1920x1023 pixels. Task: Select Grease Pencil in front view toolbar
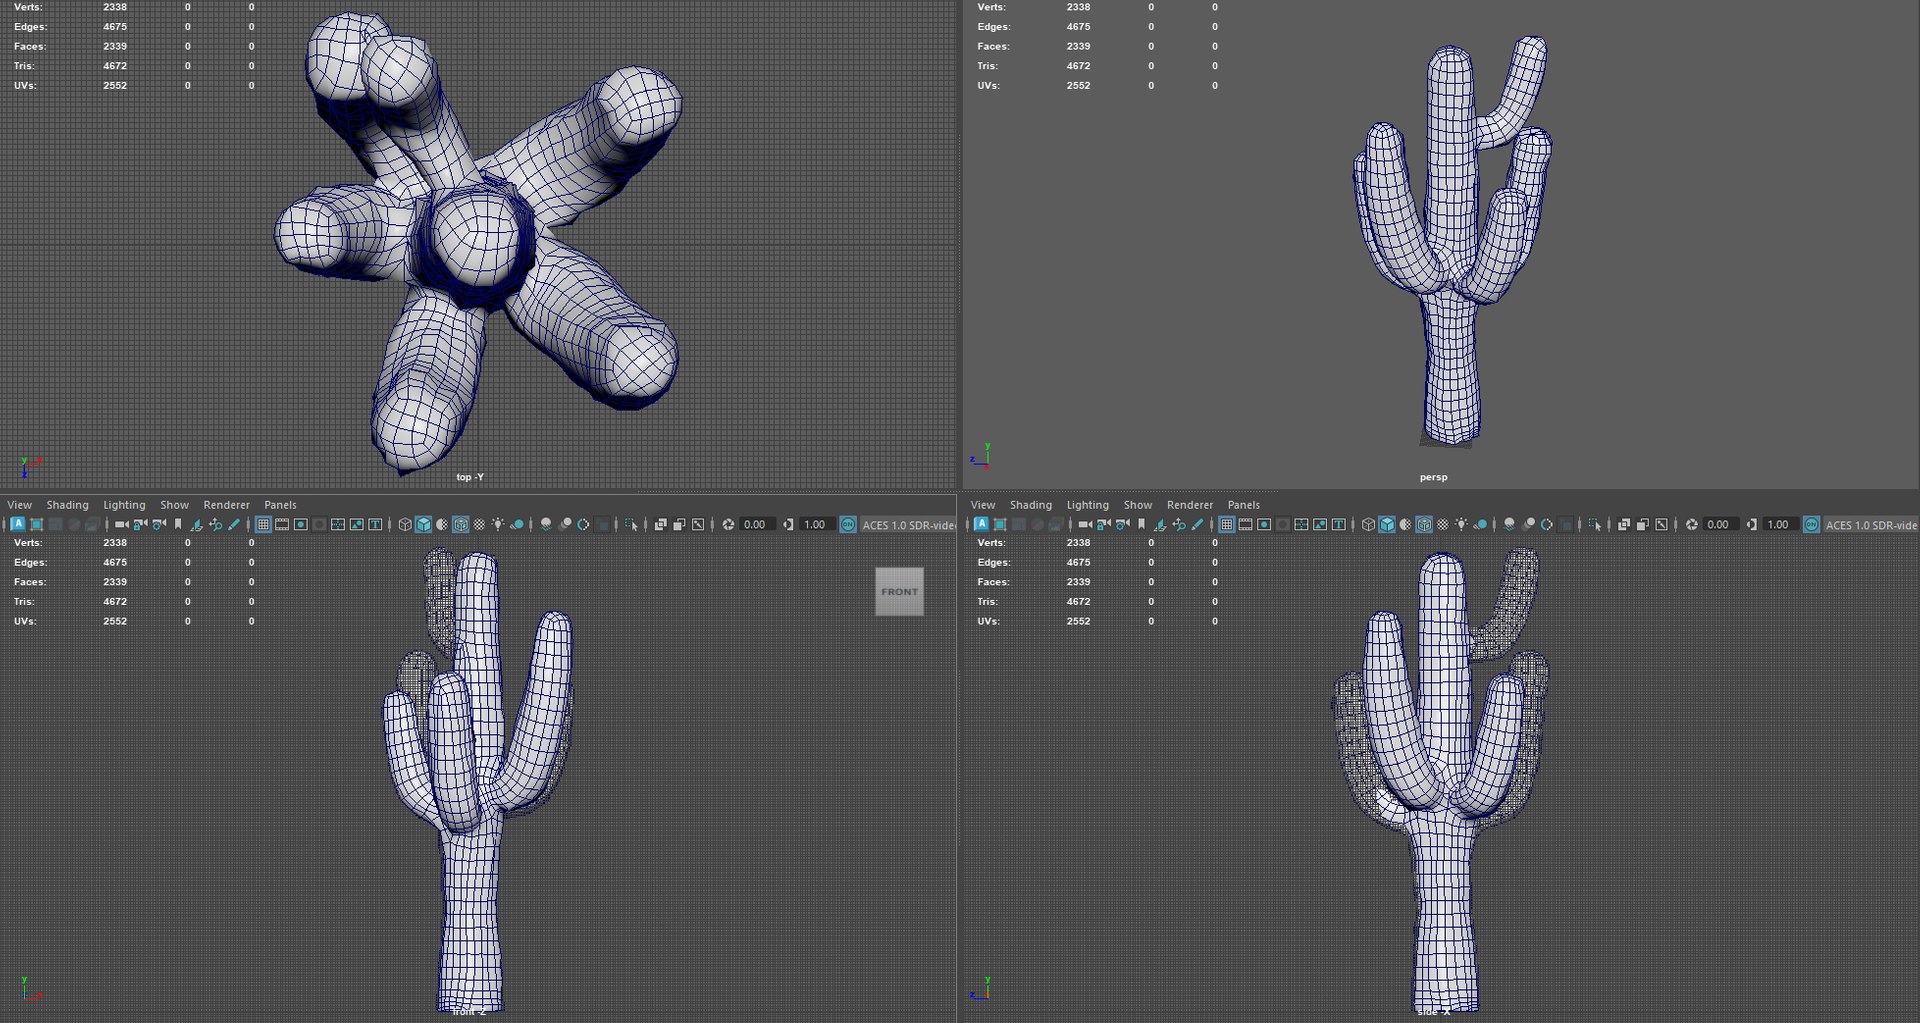click(x=235, y=524)
